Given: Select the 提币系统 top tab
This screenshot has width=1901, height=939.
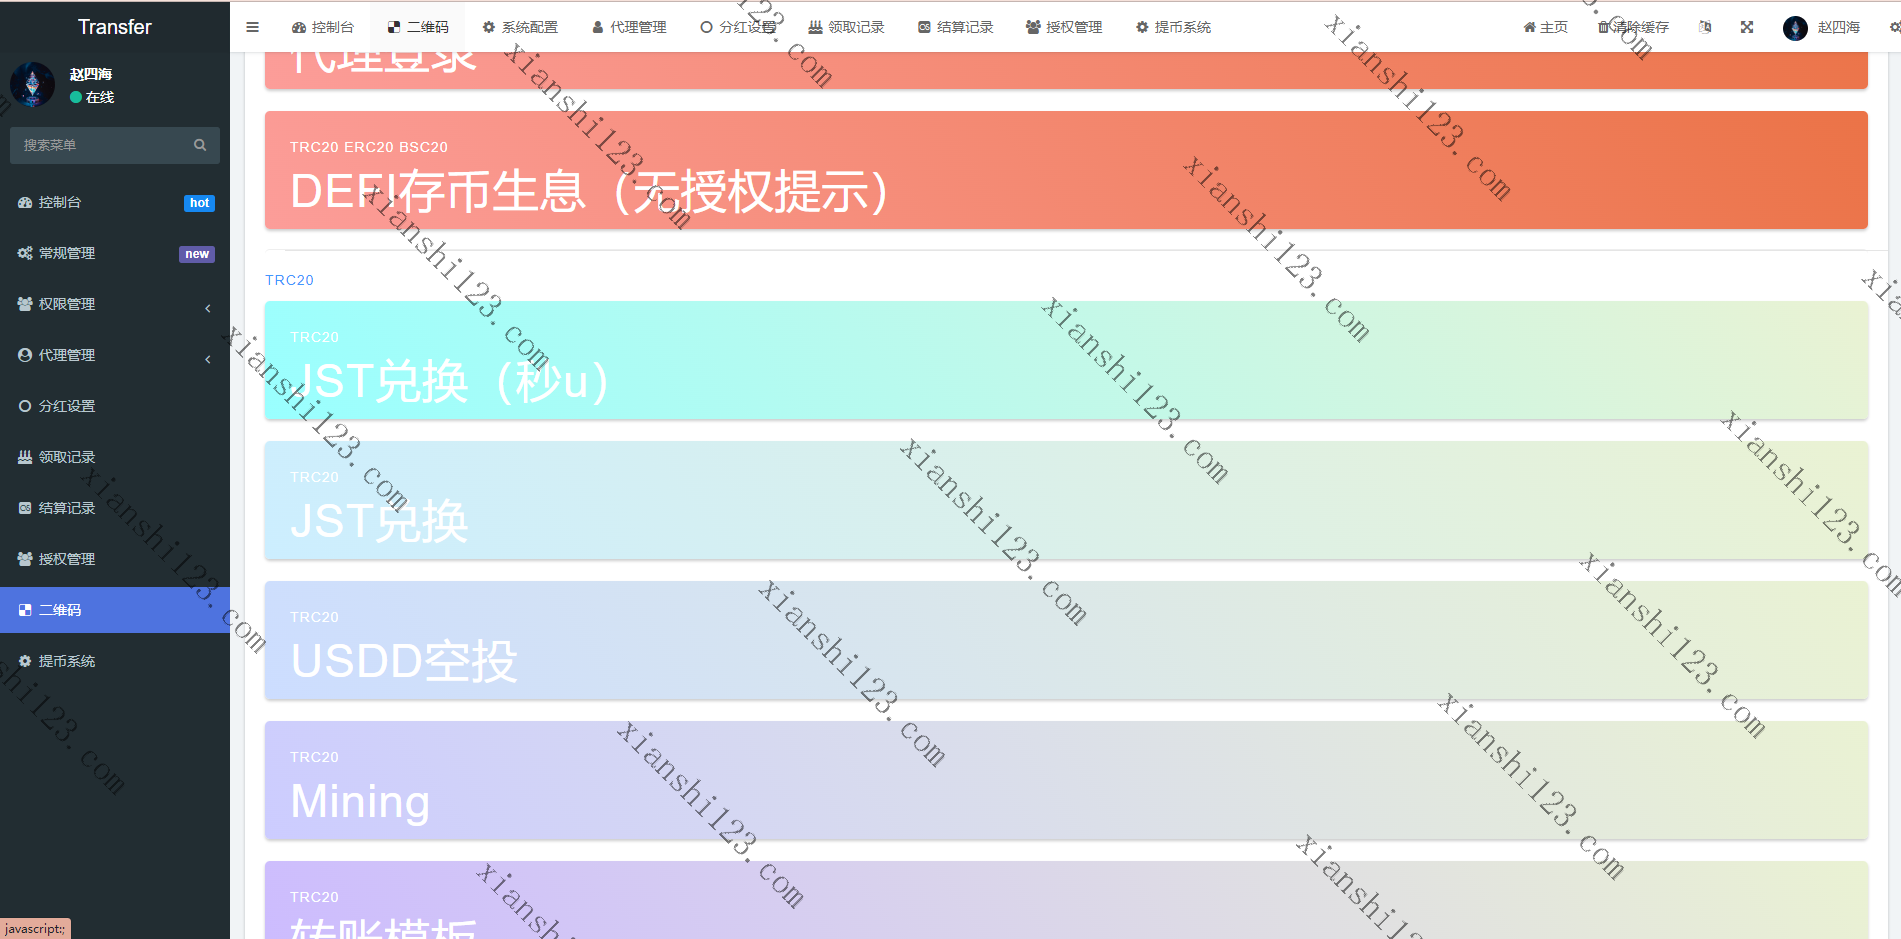Looking at the screenshot, I should [1173, 27].
